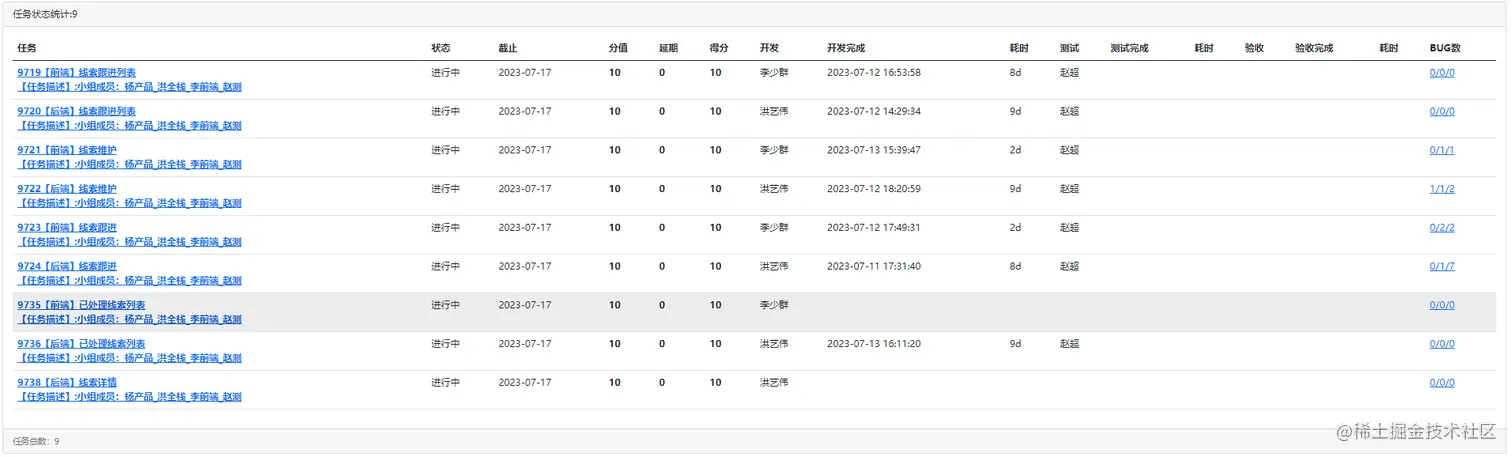Screen dimensions: 1512x457
Task: Click deadline 2023-07-17 in task 9736 row
Action: 525,344
